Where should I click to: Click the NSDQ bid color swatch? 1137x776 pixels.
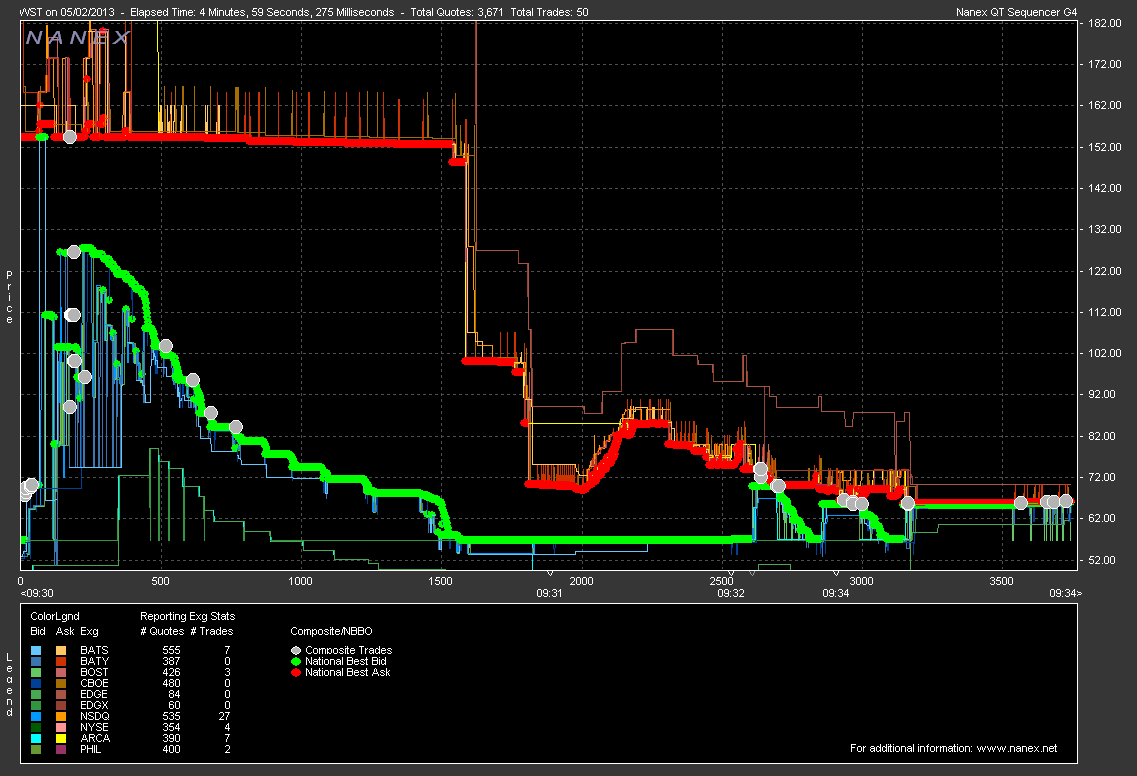click(37, 717)
